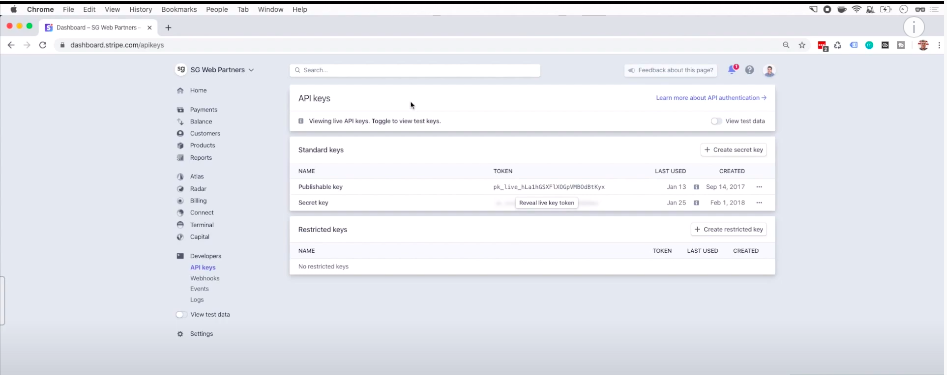The width and height of the screenshot is (947, 375).
Task: Open History menu
Action: 141,10
